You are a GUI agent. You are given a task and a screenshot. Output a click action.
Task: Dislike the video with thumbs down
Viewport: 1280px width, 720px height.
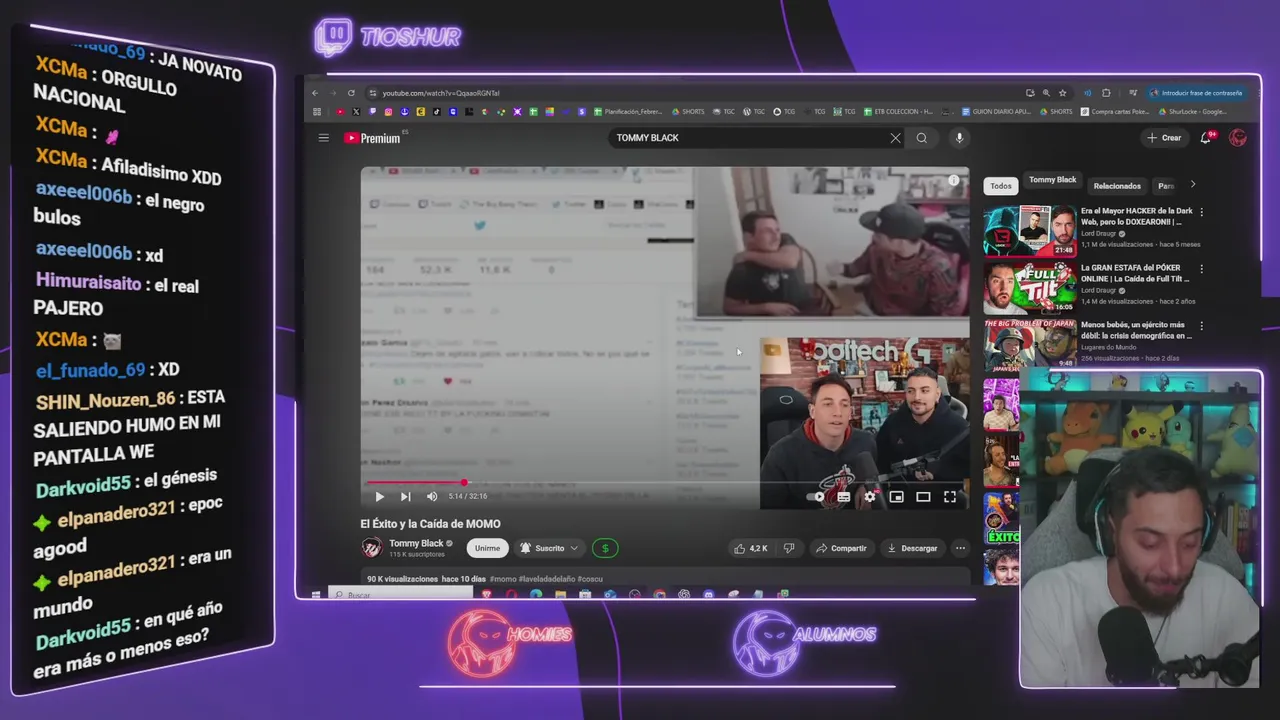(789, 548)
